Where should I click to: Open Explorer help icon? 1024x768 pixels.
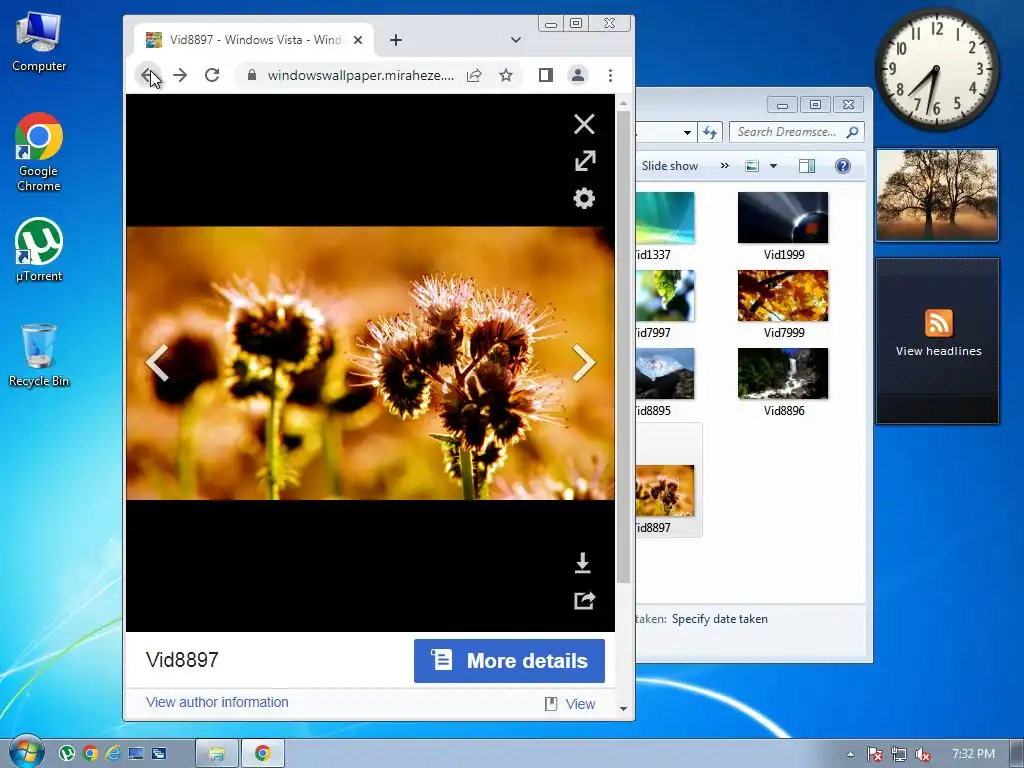(843, 166)
